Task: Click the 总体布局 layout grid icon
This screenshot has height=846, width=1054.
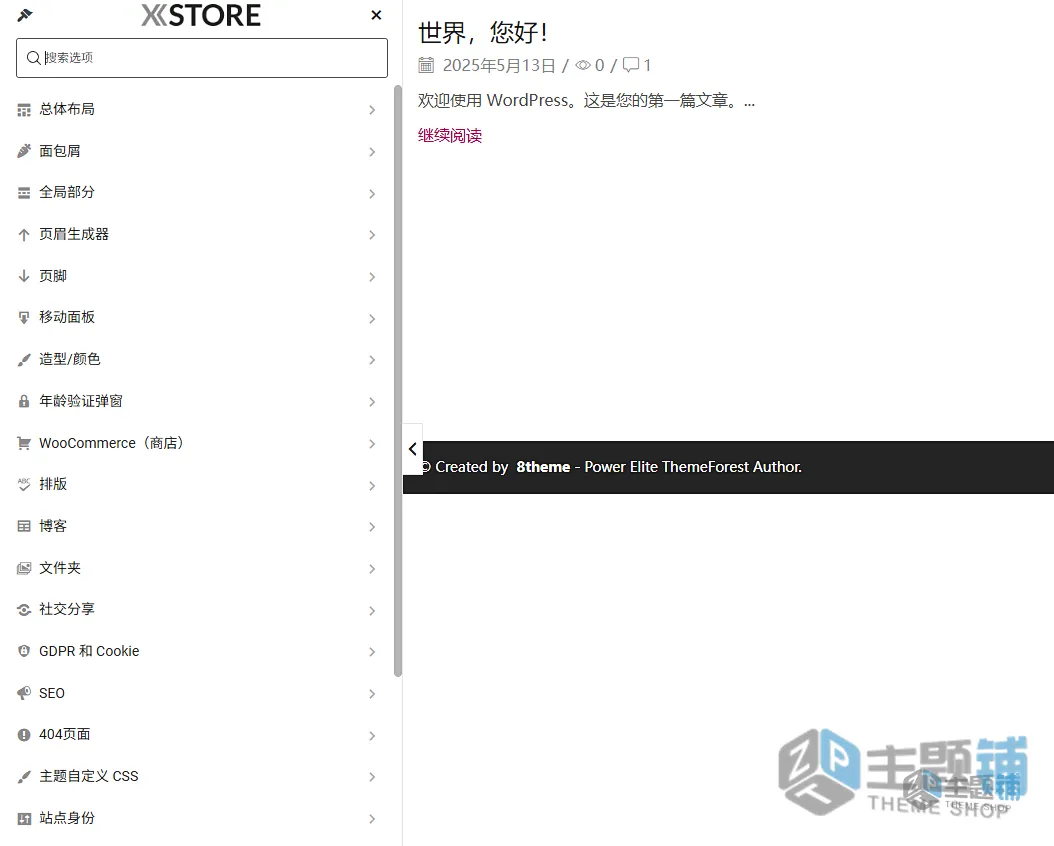Action: pos(24,110)
